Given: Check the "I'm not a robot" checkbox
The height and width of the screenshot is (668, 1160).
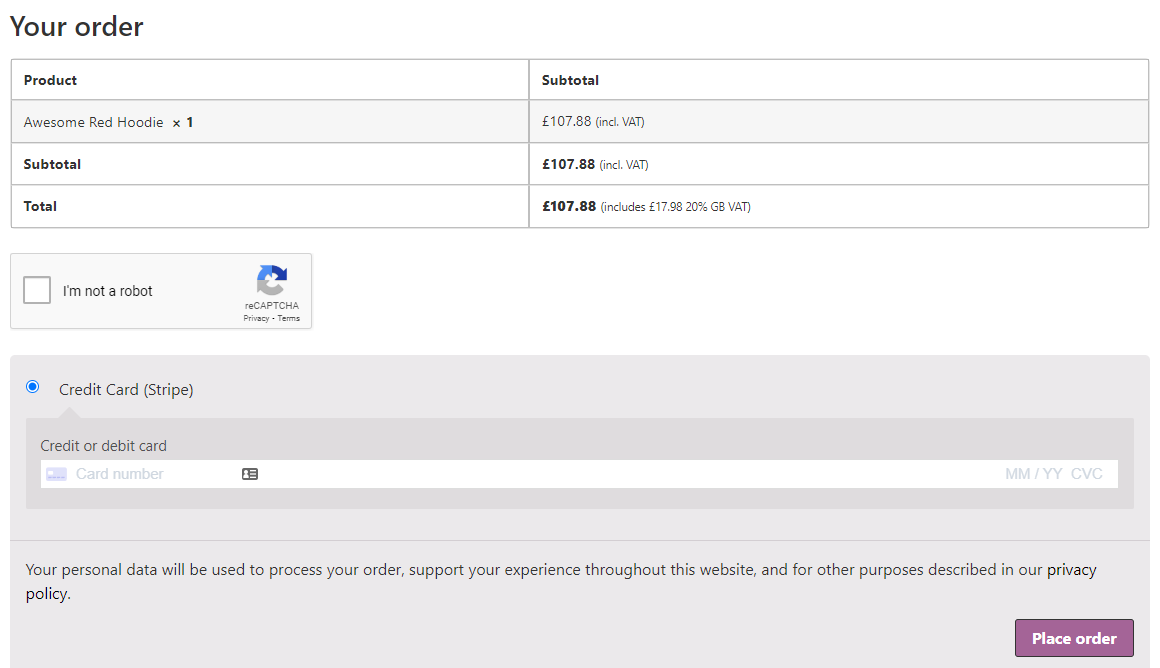Looking at the screenshot, I should (36, 290).
